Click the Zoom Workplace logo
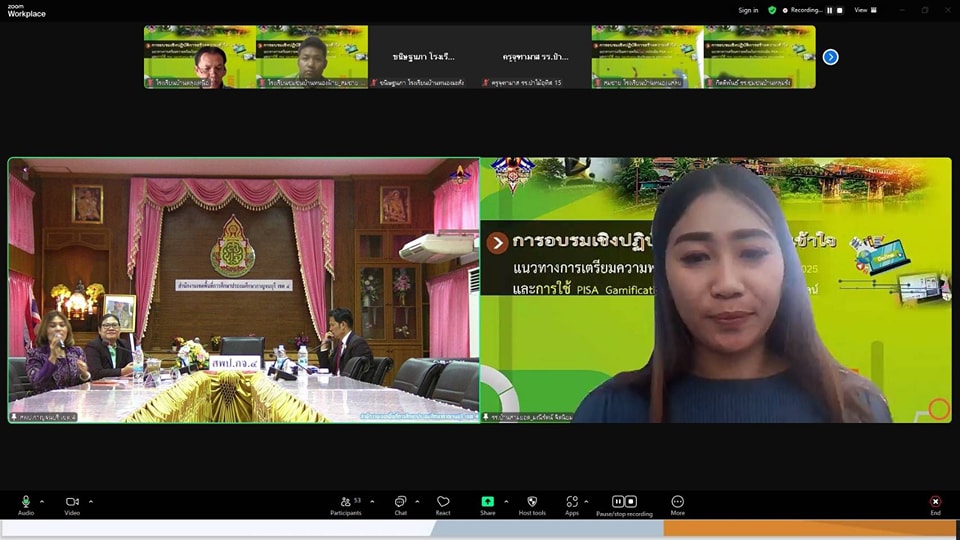Image resolution: width=960 pixels, height=540 pixels. [26, 10]
